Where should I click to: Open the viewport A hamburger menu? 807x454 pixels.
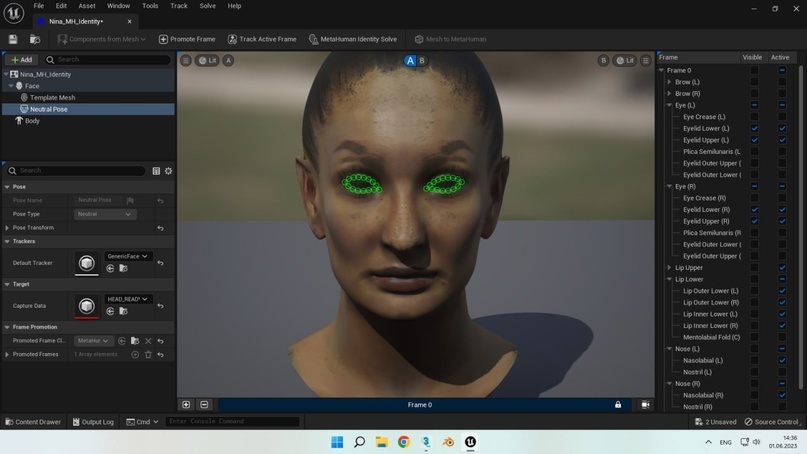tap(186, 61)
